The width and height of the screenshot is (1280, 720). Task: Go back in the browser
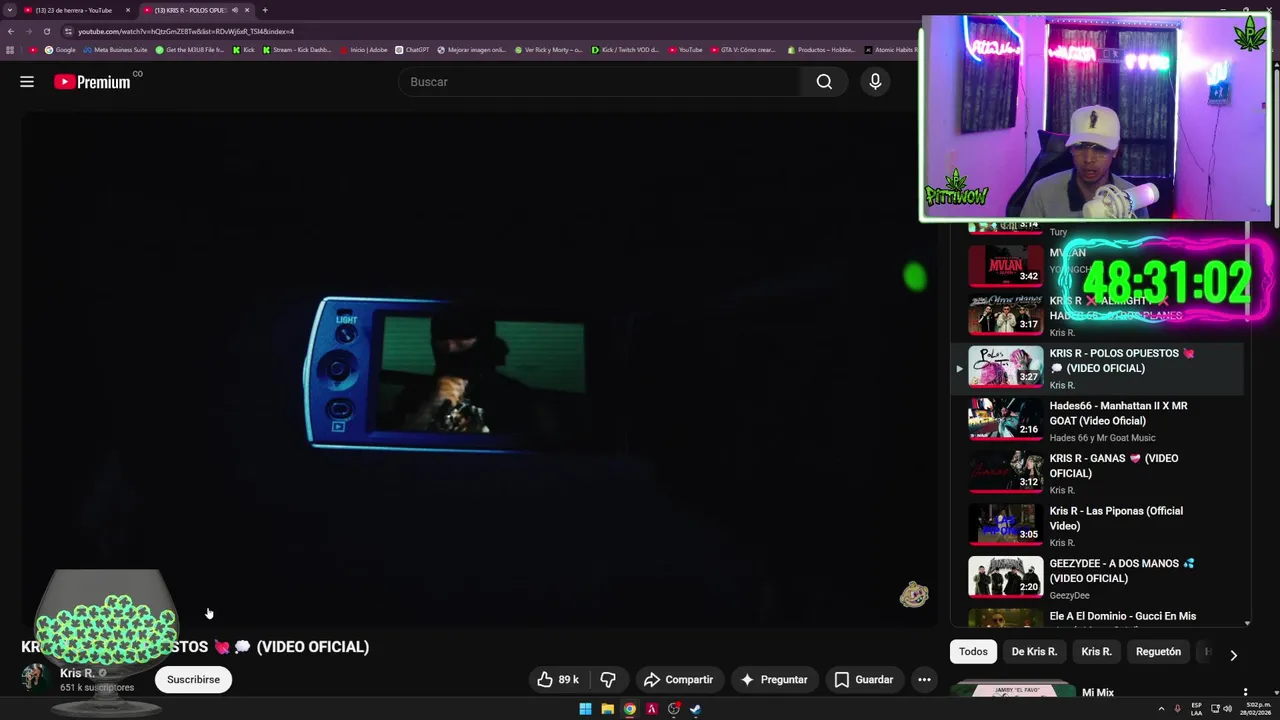(x=11, y=31)
